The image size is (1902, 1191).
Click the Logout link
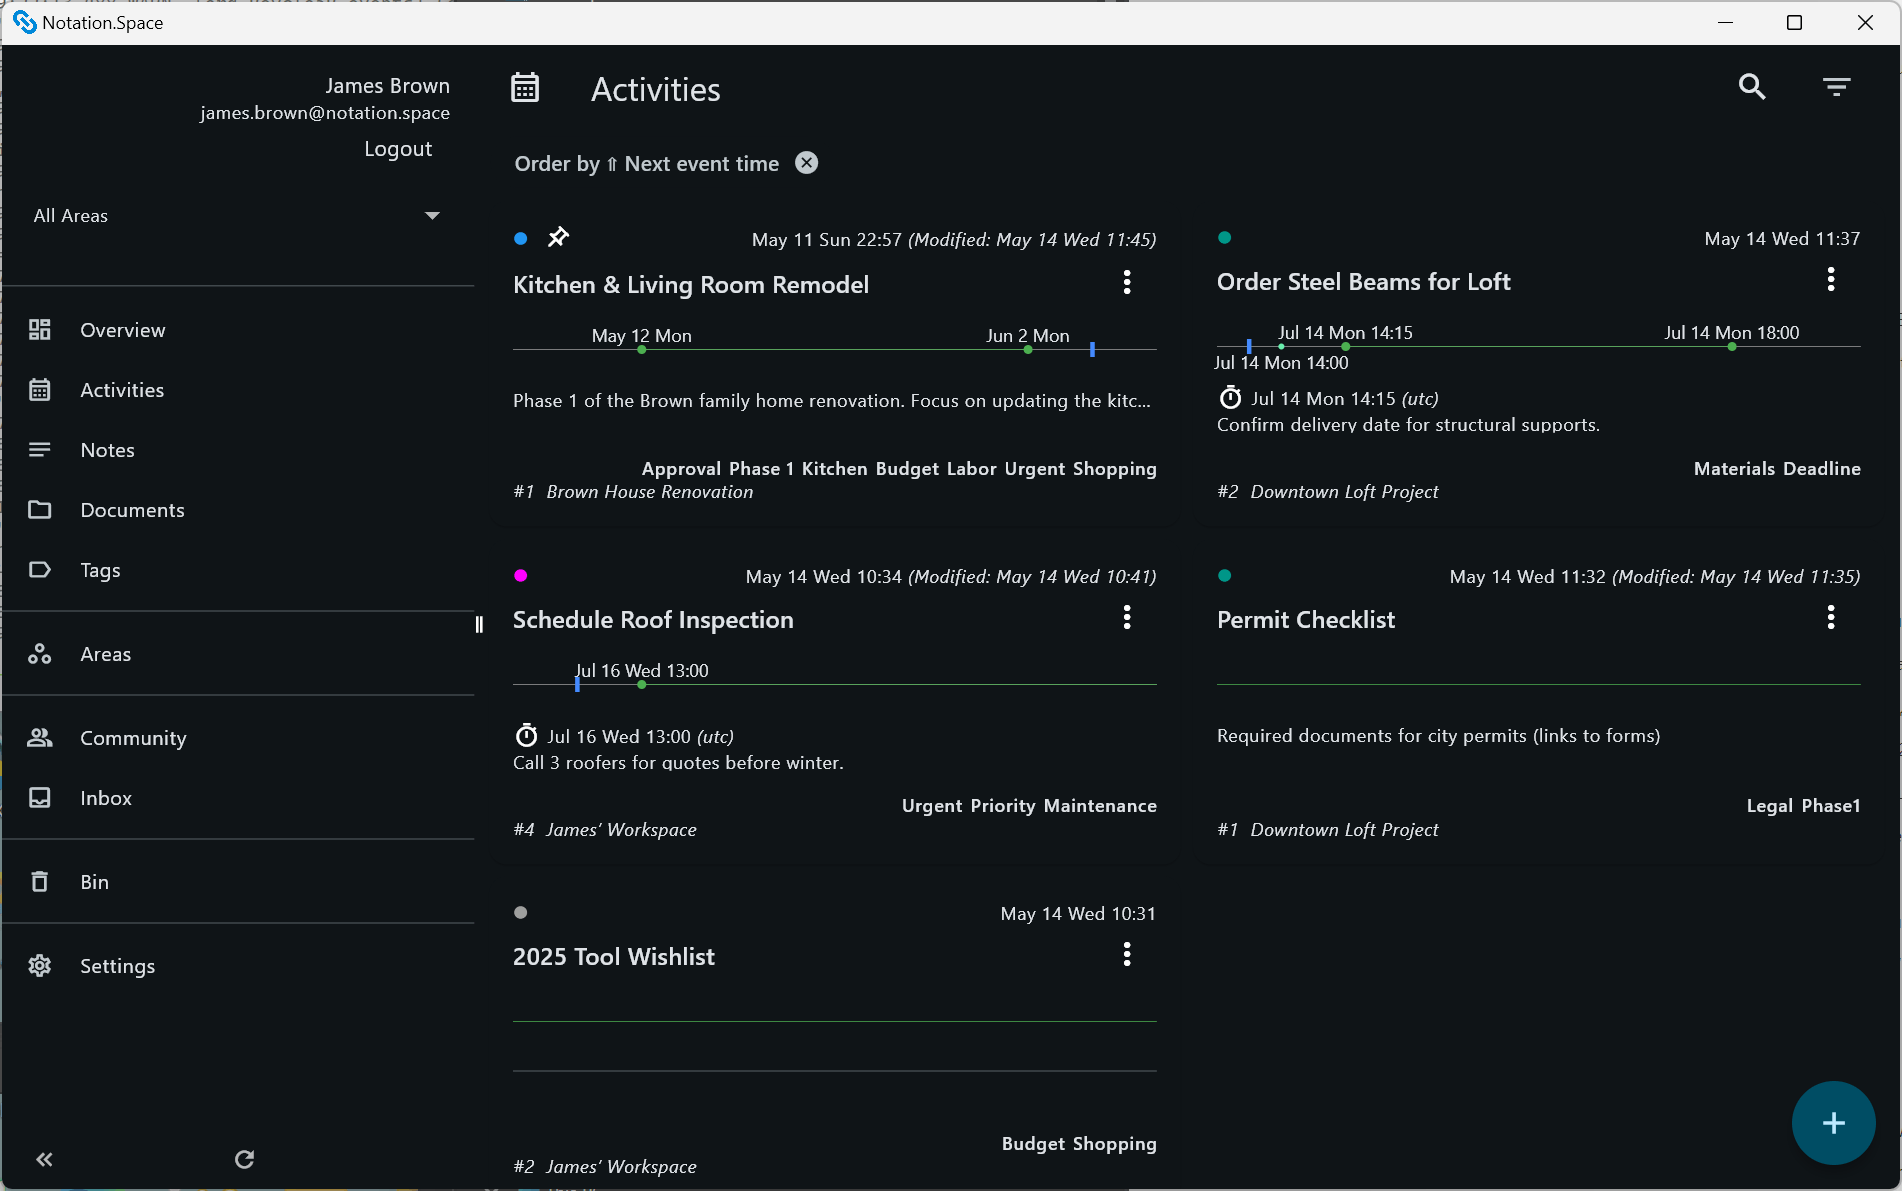coord(397,148)
